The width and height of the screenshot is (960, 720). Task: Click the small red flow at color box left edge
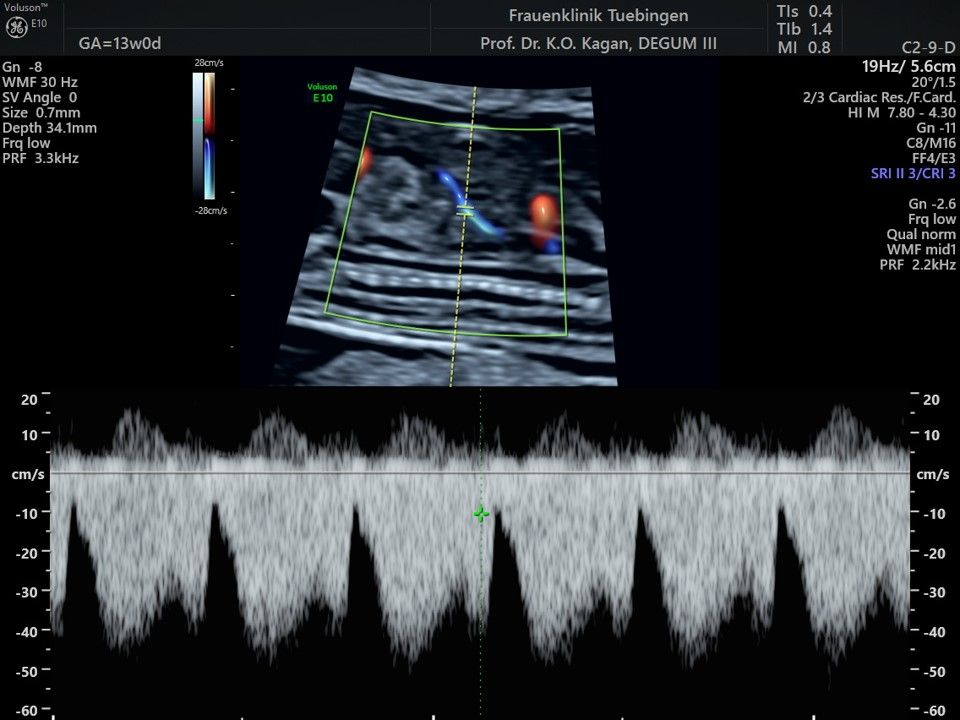(x=366, y=160)
